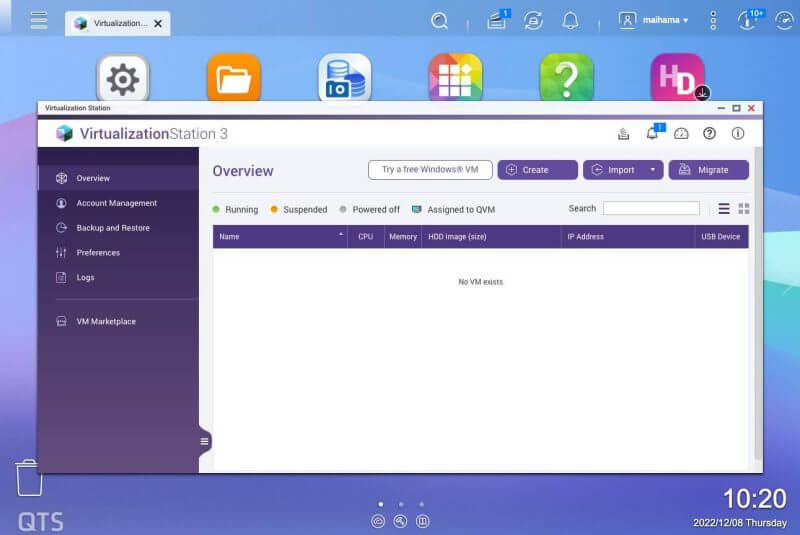Open File Station folder desktop icon
800x535 pixels.
pyautogui.click(x=234, y=79)
